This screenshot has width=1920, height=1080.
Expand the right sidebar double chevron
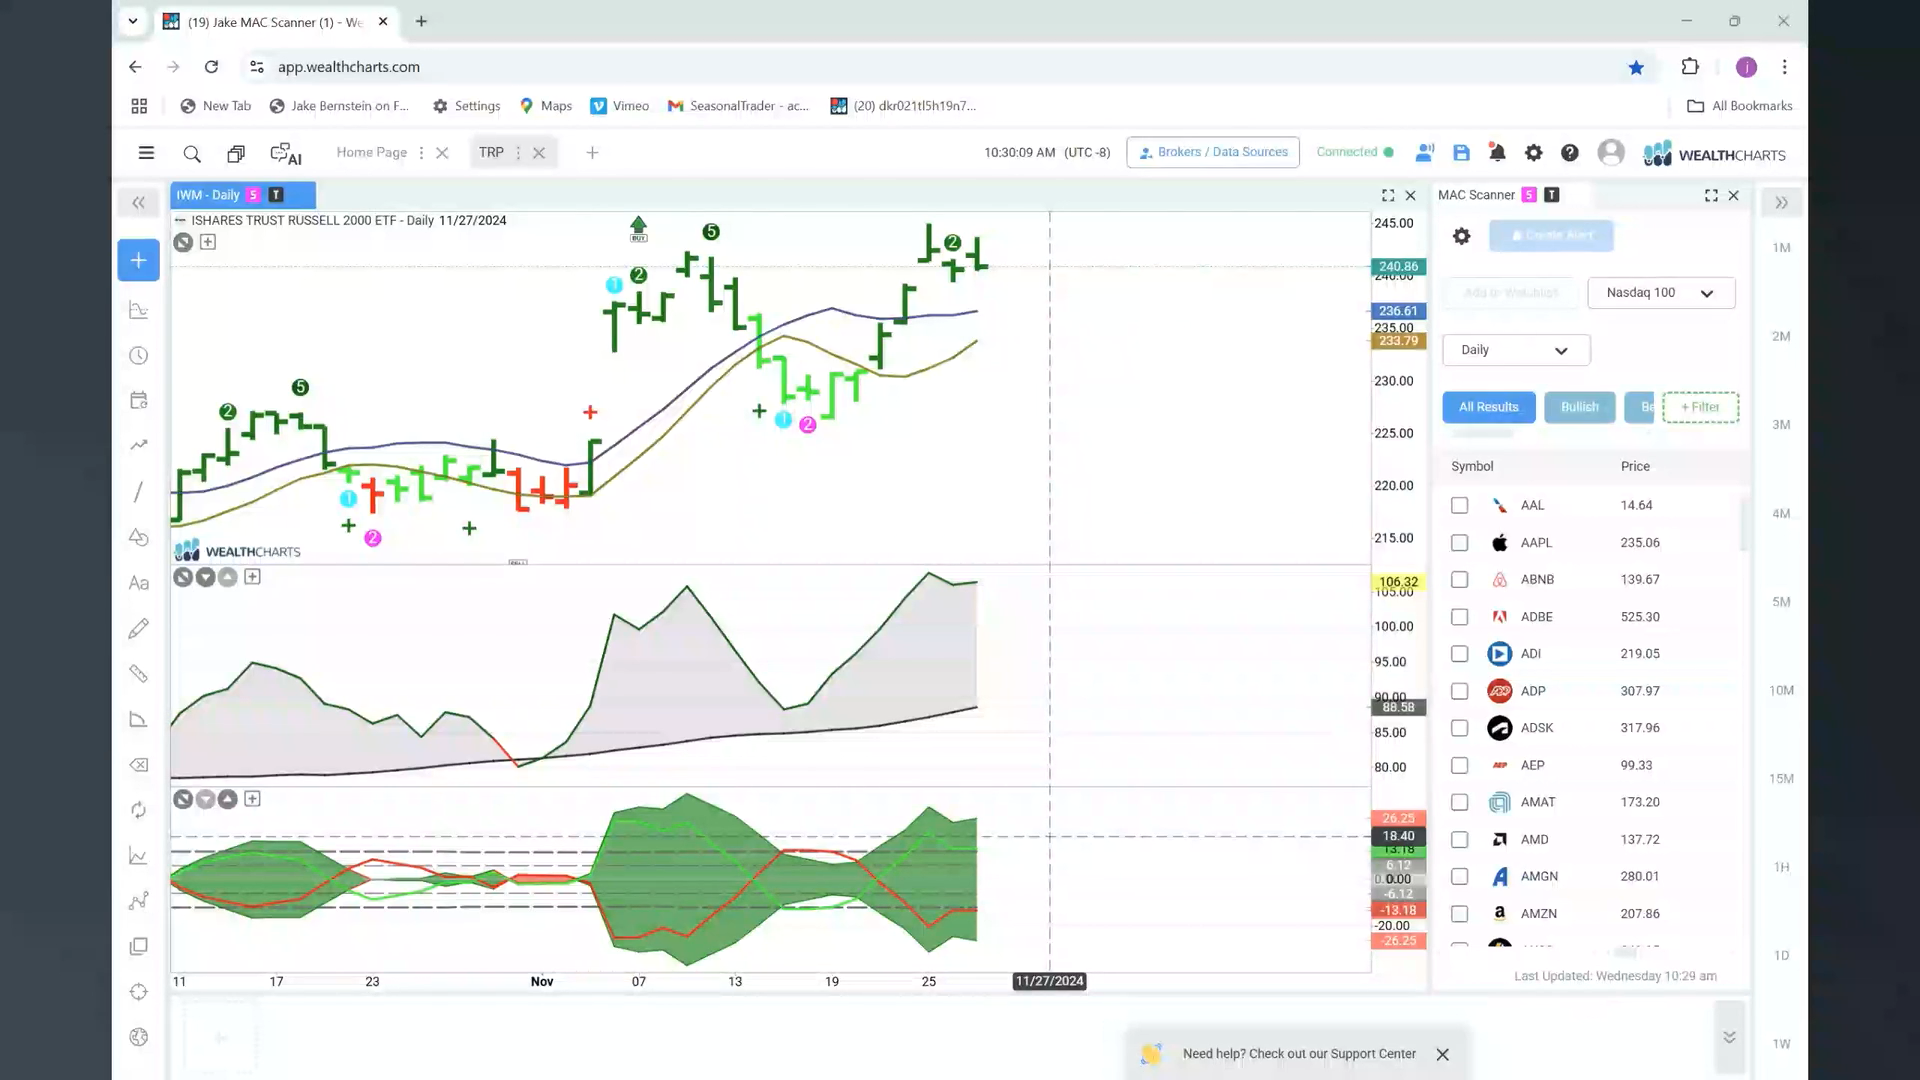coord(1781,203)
